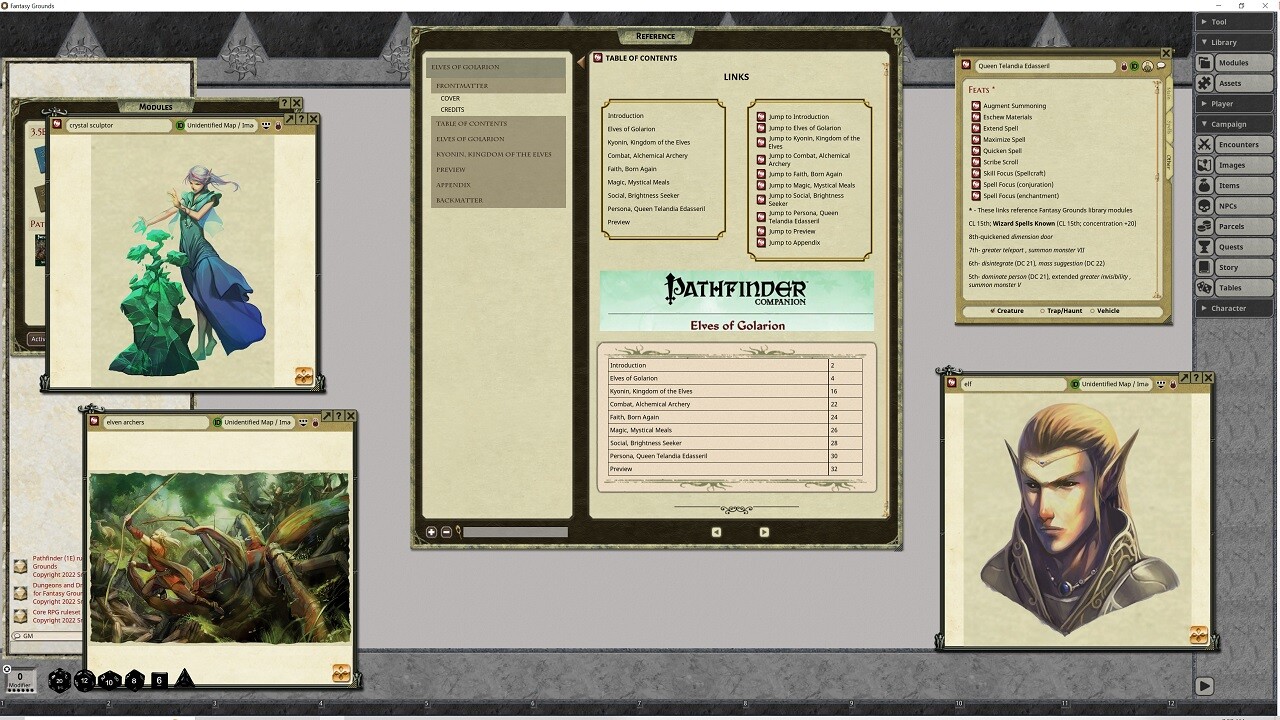
Task: Click the Quests goblet icon
Action: click(x=1205, y=247)
